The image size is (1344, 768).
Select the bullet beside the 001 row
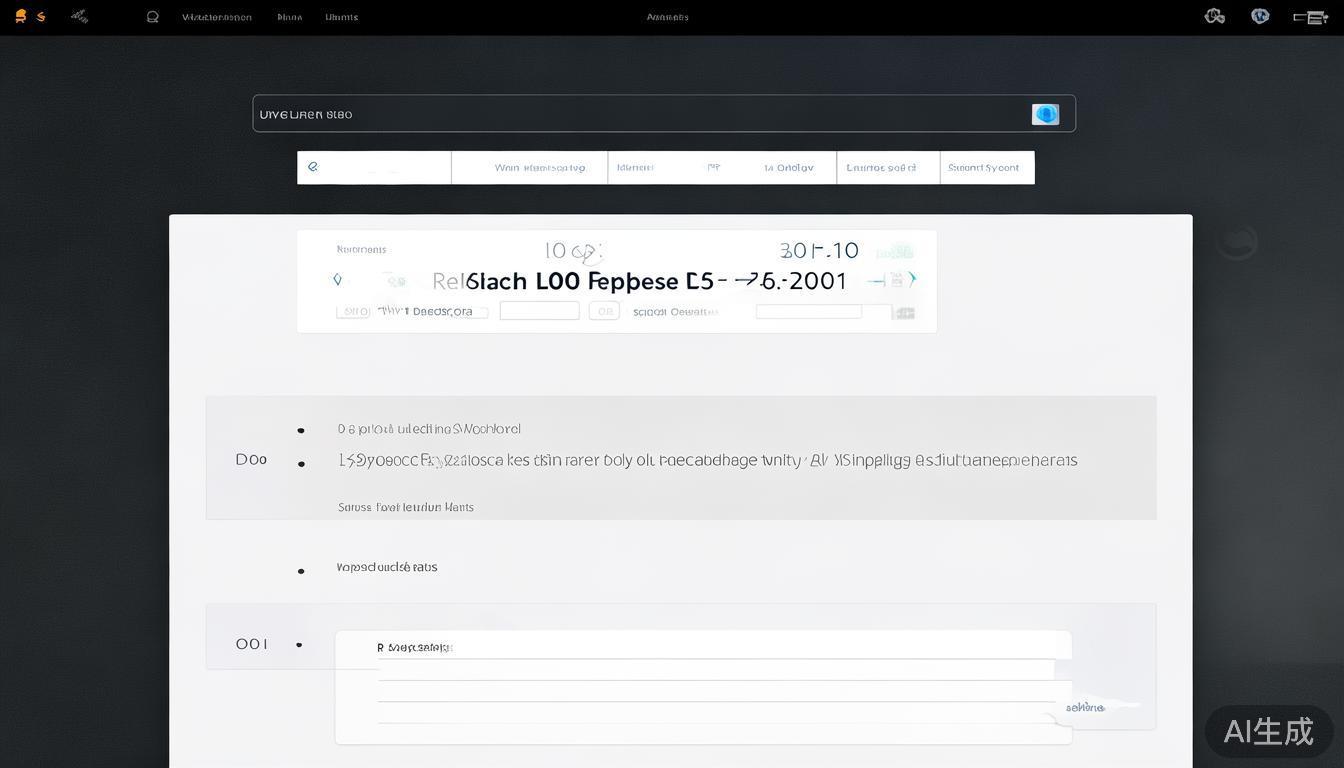(299, 645)
